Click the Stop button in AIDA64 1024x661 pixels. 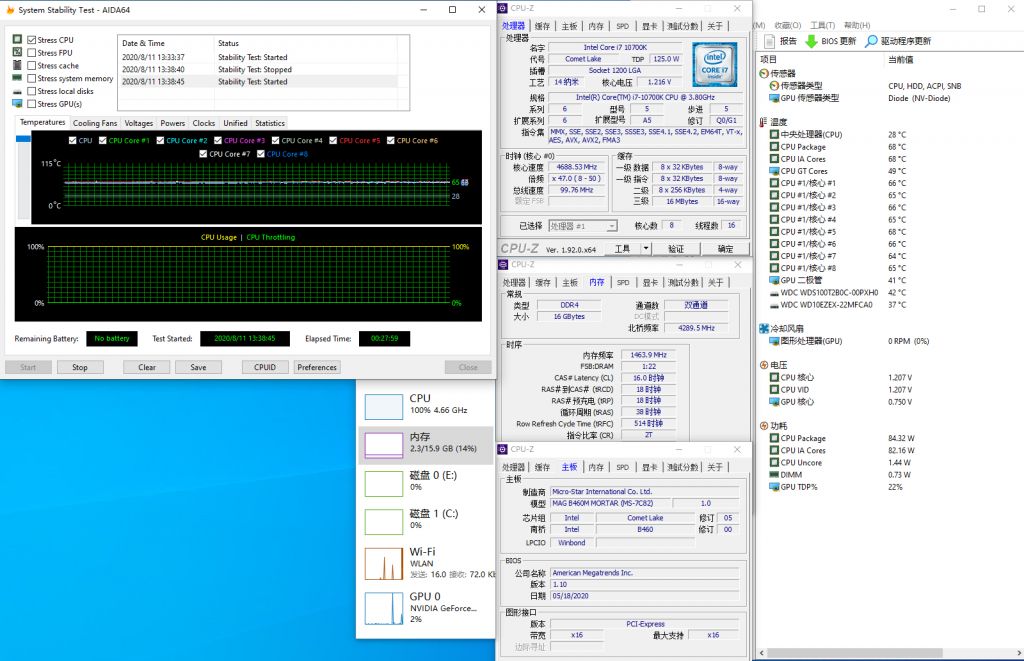(x=80, y=367)
